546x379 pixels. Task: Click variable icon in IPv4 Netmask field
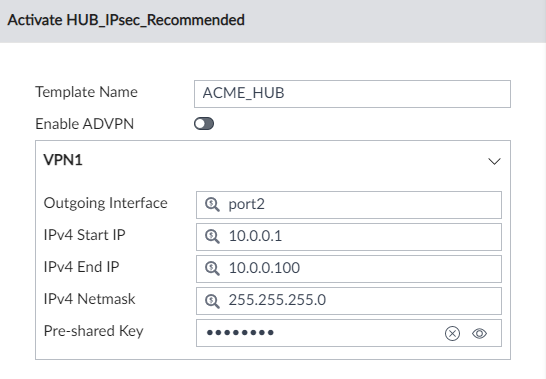[212, 301]
